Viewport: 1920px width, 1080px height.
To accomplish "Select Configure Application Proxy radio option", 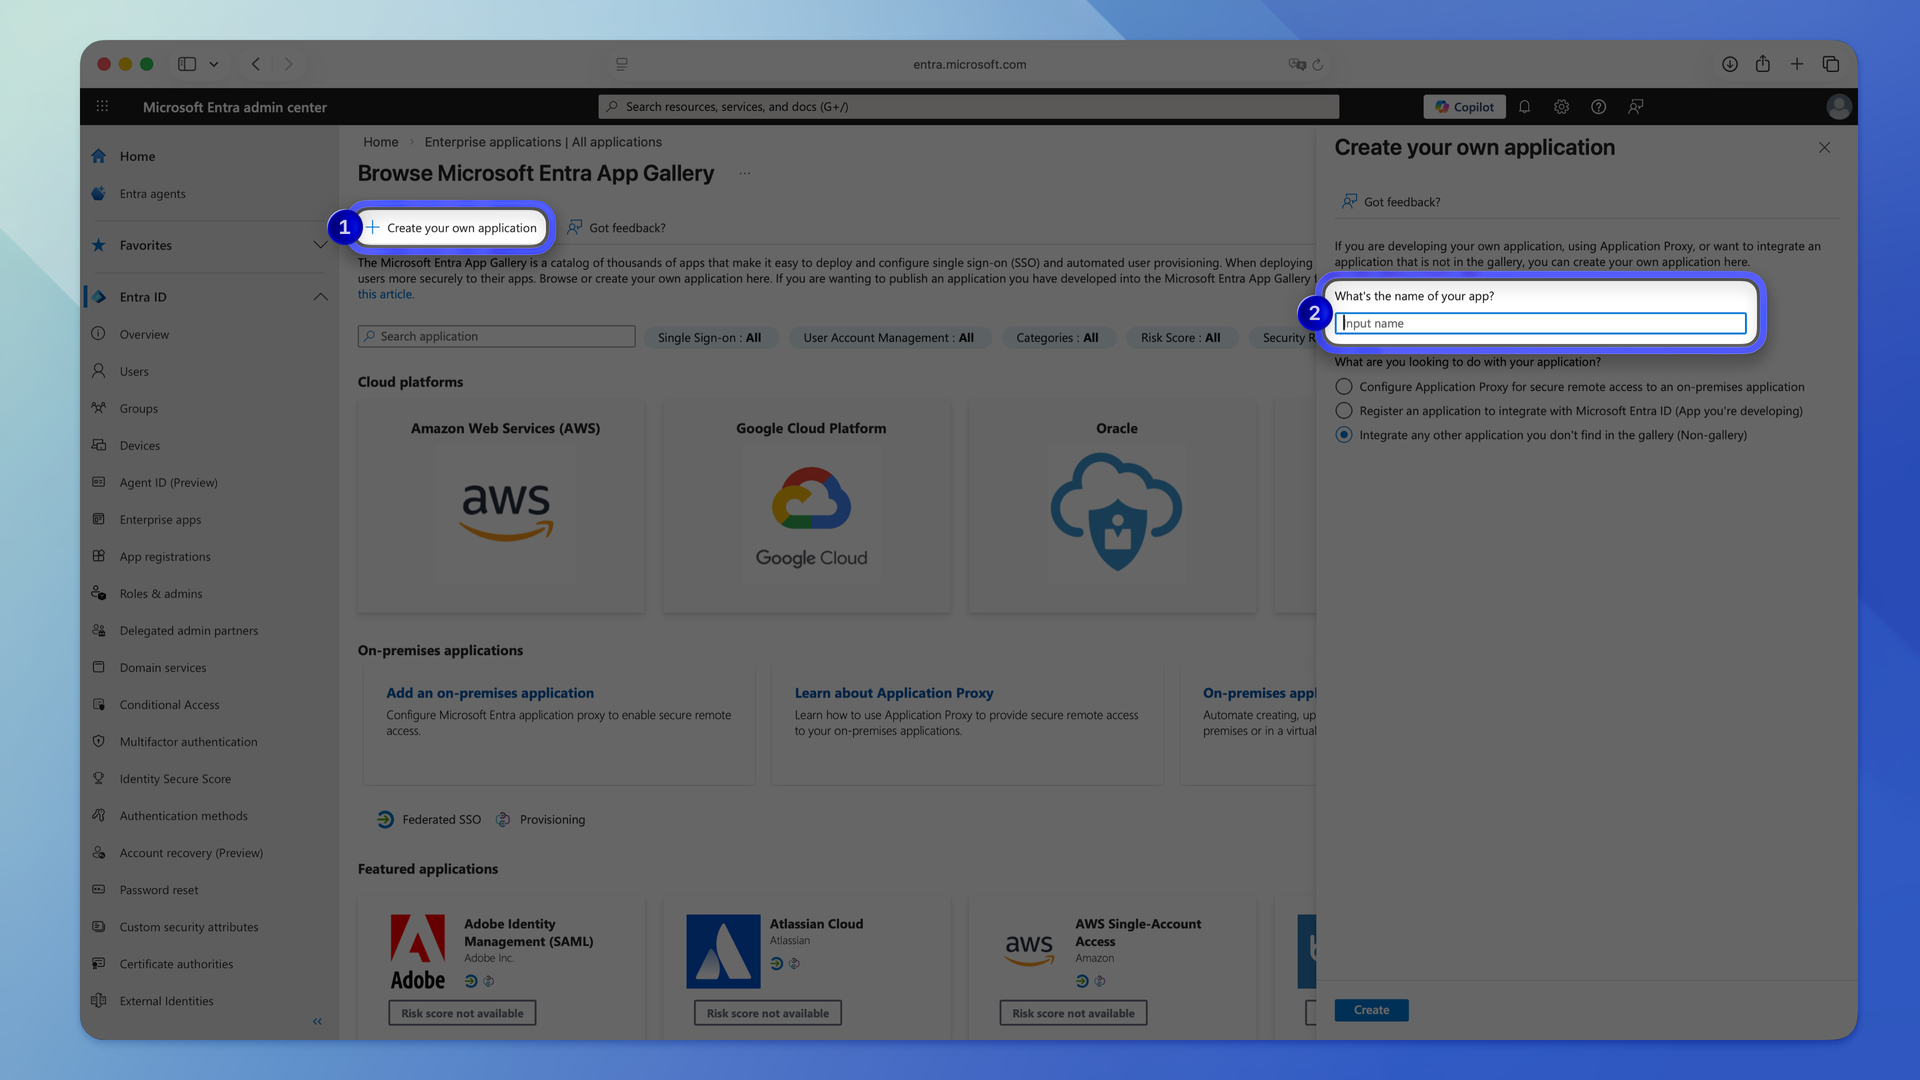I will click(x=1344, y=386).
